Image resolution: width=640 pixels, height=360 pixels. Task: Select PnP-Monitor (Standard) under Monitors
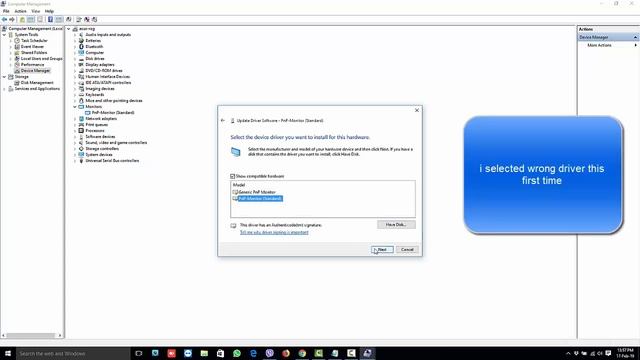pyautogui.click(x=113, y=113)
